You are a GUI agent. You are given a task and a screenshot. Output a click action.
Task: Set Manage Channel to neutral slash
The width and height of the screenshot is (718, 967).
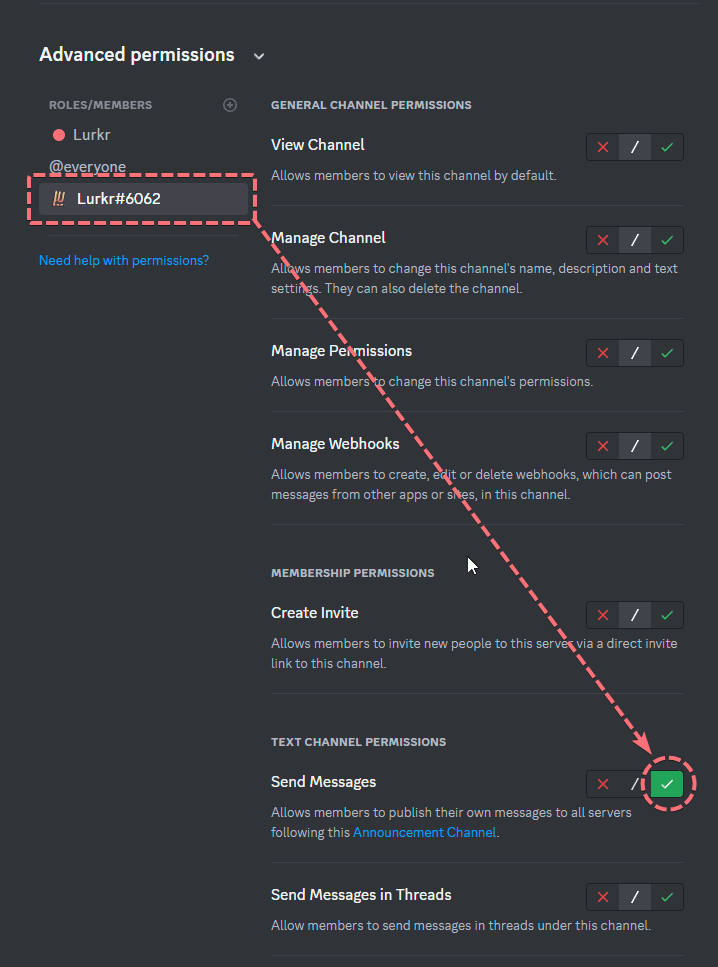[635, 241]
